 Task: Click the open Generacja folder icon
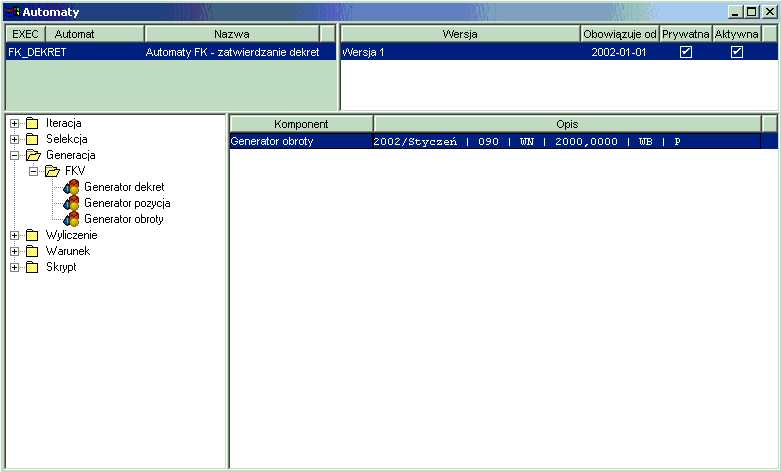pyautogui.click(x=33, y=155)
